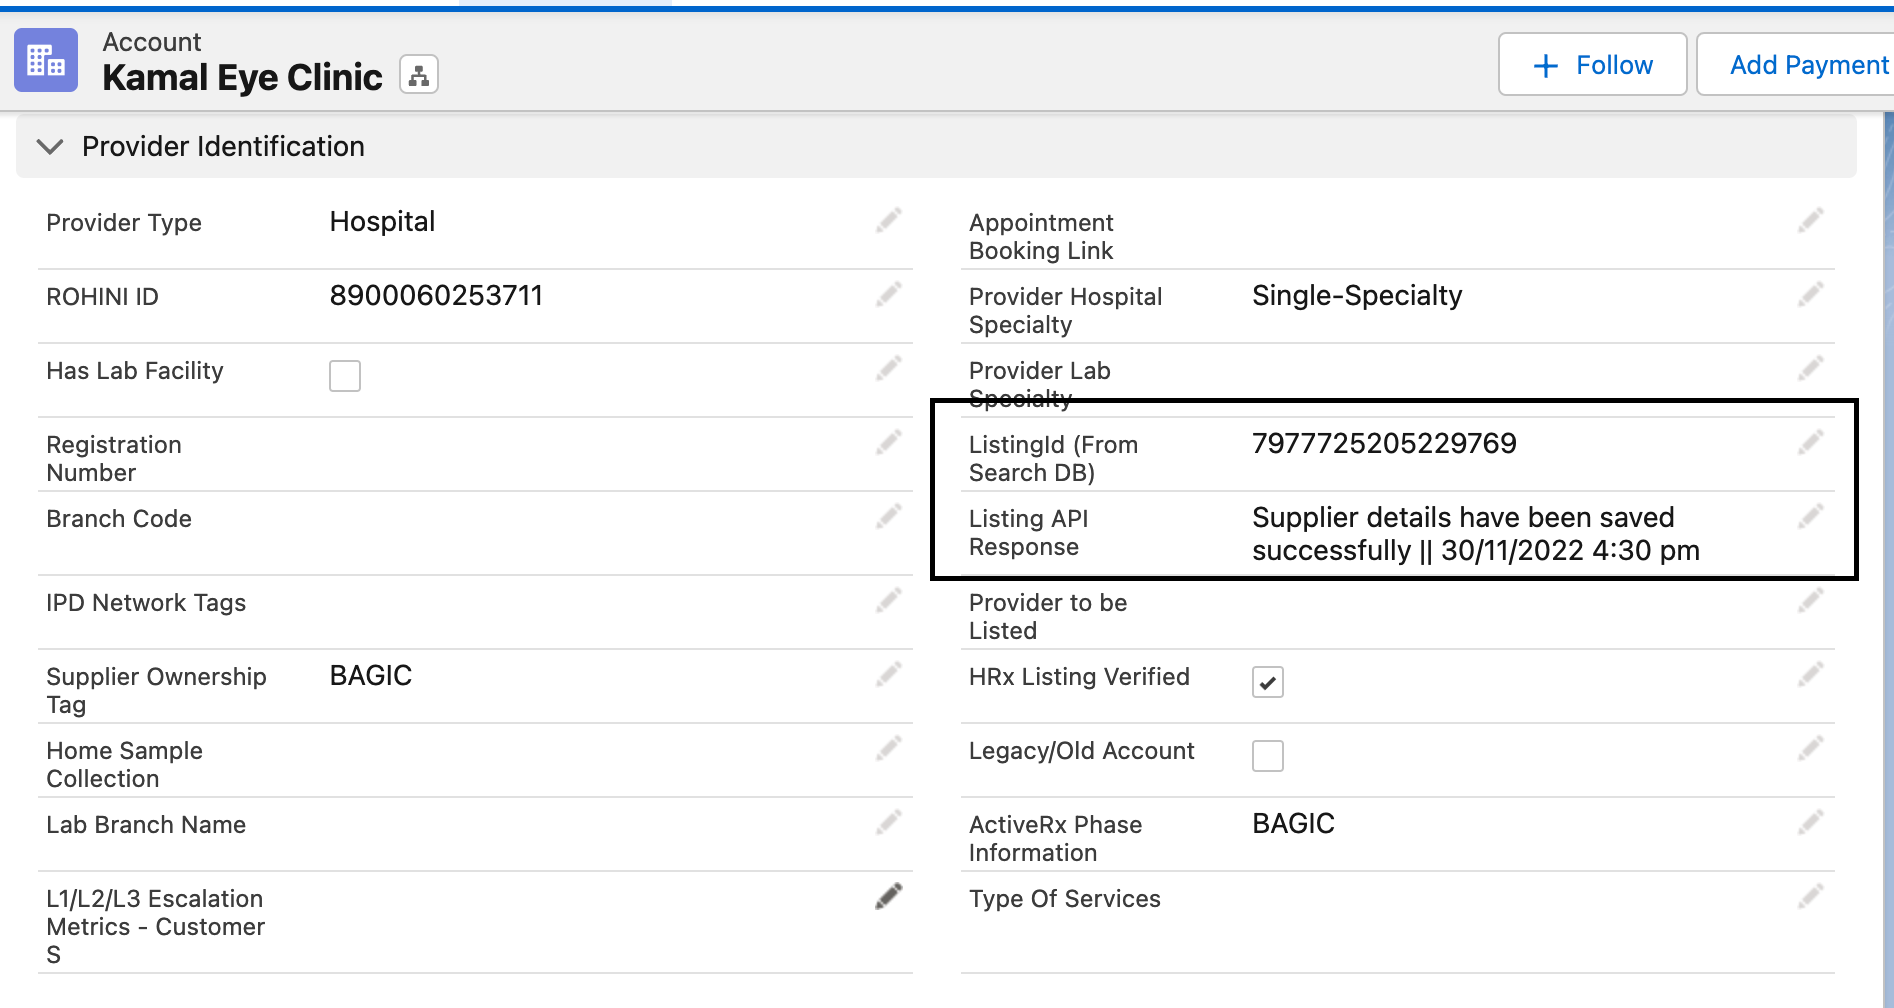Uncheck the HRx Listing Verified checkbox

tap(1267, 682)
